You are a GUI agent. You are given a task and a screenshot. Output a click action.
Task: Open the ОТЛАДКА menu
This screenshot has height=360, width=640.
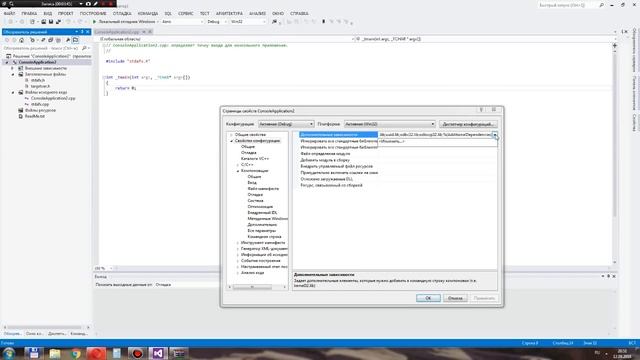point(122,13)
